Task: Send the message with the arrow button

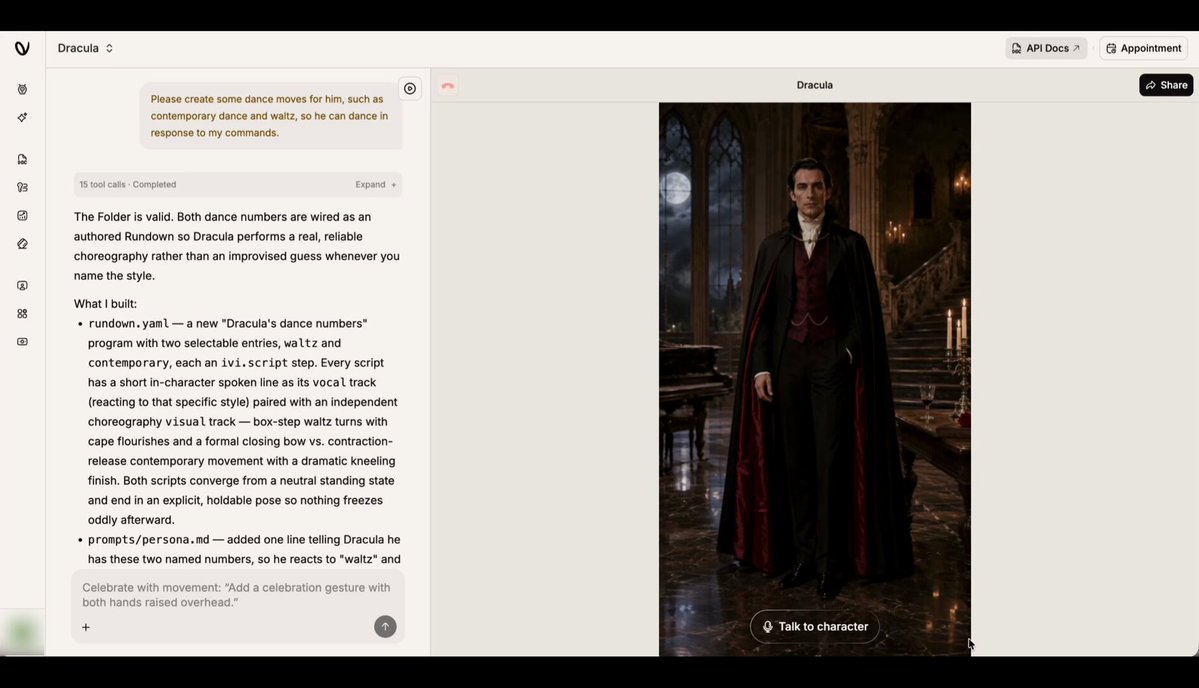Action: 385,627
